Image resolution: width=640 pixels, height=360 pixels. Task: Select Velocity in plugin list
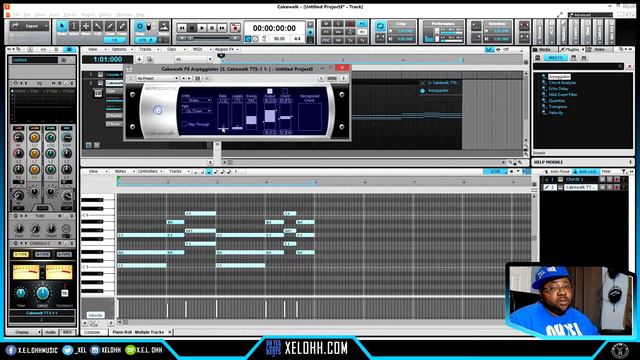[556, 113]
